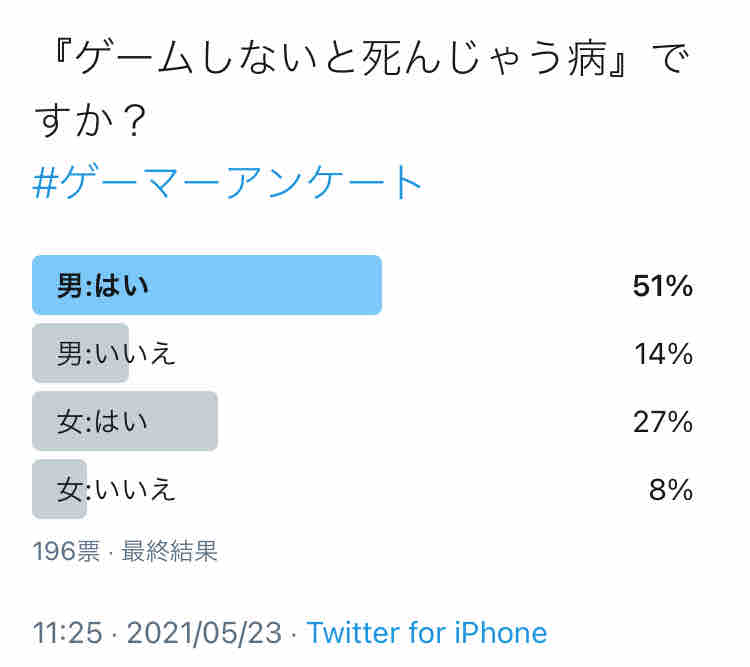Click the 14% result value
750x667 pixels.
pos(663,354)
